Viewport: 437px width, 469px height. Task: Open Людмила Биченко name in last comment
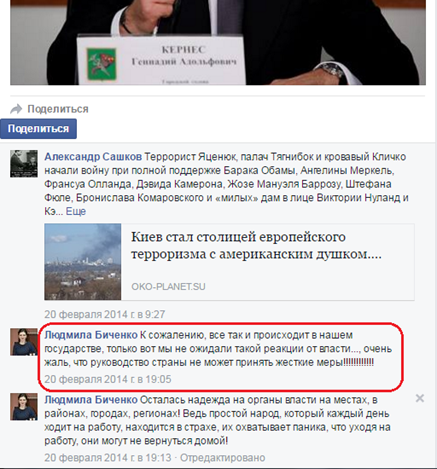coord(91,400)
